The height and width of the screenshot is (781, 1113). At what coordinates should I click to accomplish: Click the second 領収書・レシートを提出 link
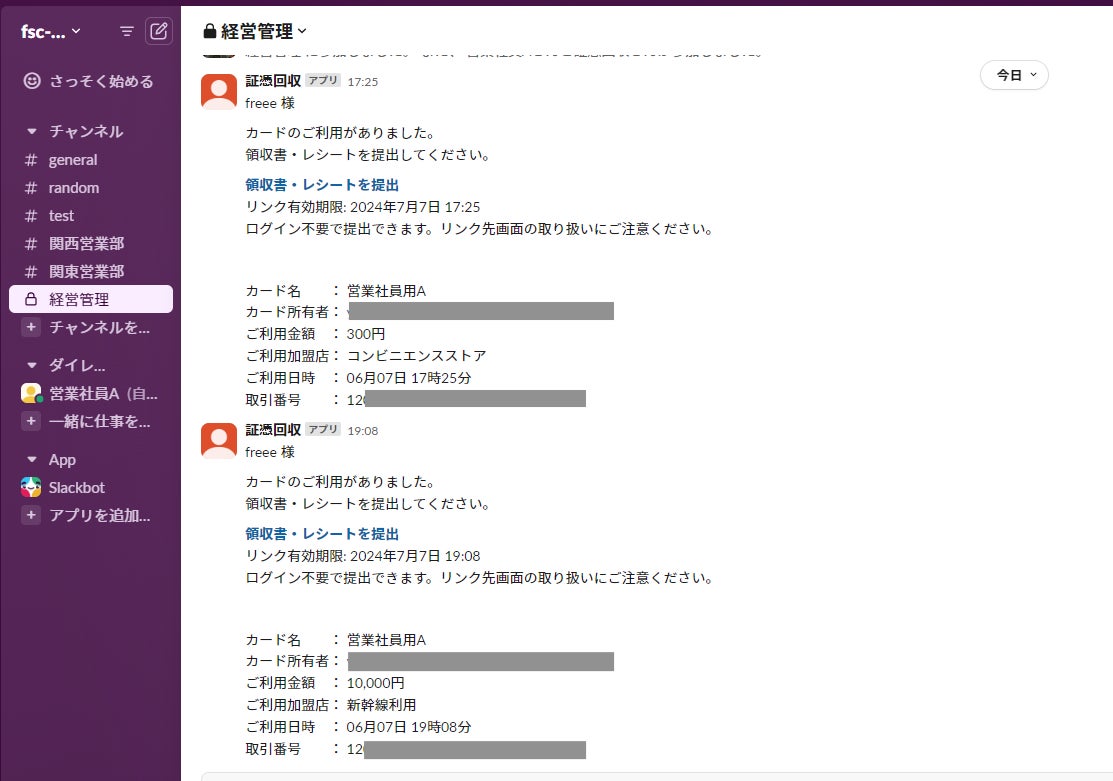pos(322,534)
